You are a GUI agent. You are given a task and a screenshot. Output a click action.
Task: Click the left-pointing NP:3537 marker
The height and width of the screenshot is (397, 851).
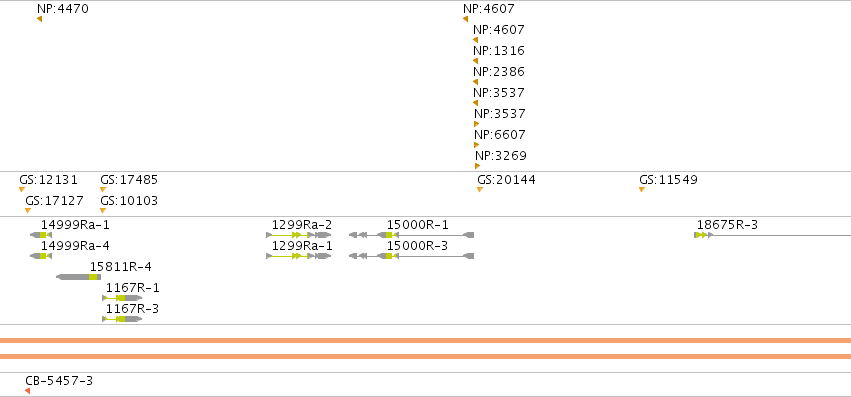coord(475,103)
